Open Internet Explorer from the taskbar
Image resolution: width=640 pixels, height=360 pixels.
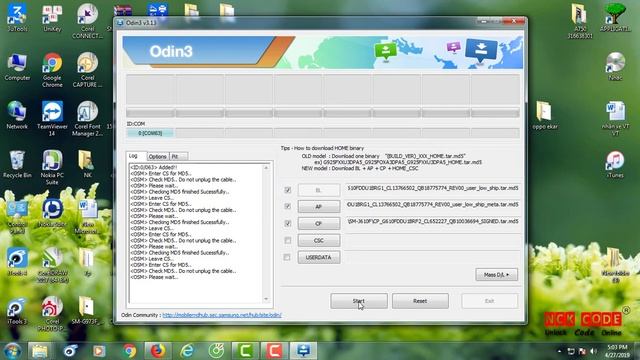click(187, 351)
